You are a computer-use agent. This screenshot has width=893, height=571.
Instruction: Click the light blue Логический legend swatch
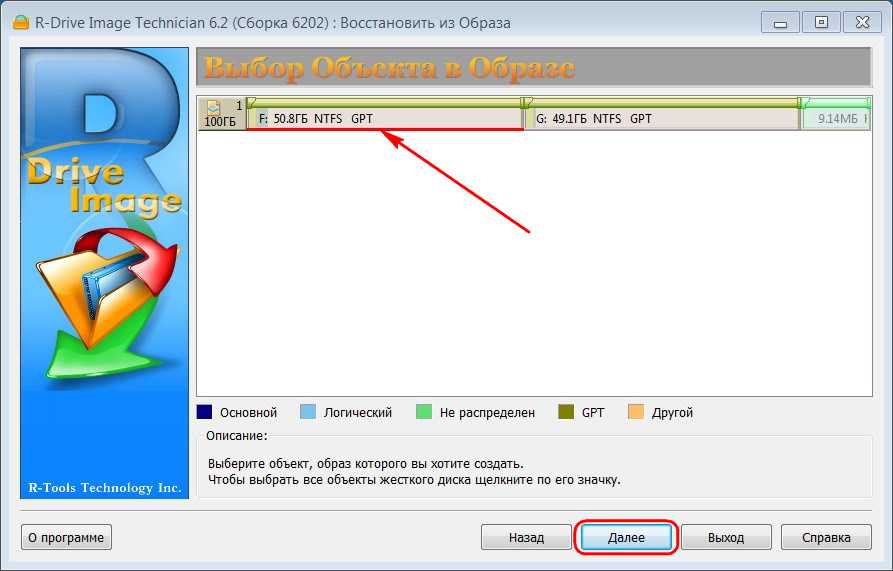pyautogui.click(x=308, y=412)
